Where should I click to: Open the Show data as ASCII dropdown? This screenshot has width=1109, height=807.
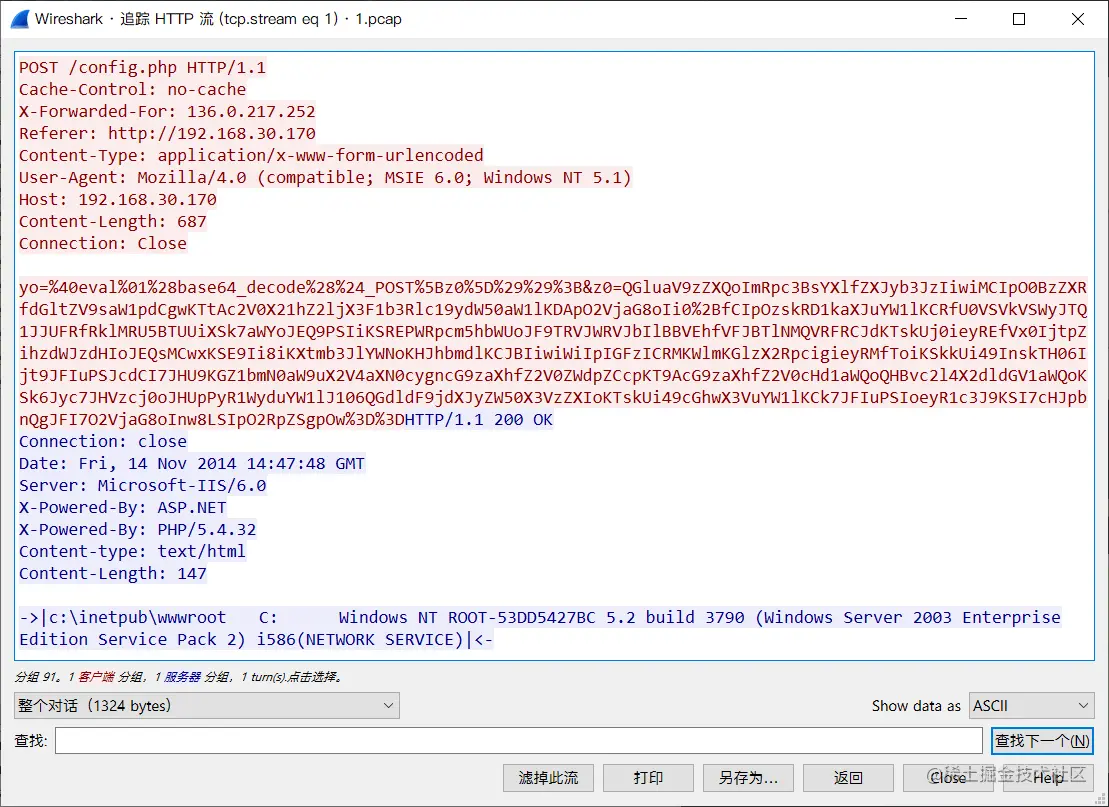1031,705
